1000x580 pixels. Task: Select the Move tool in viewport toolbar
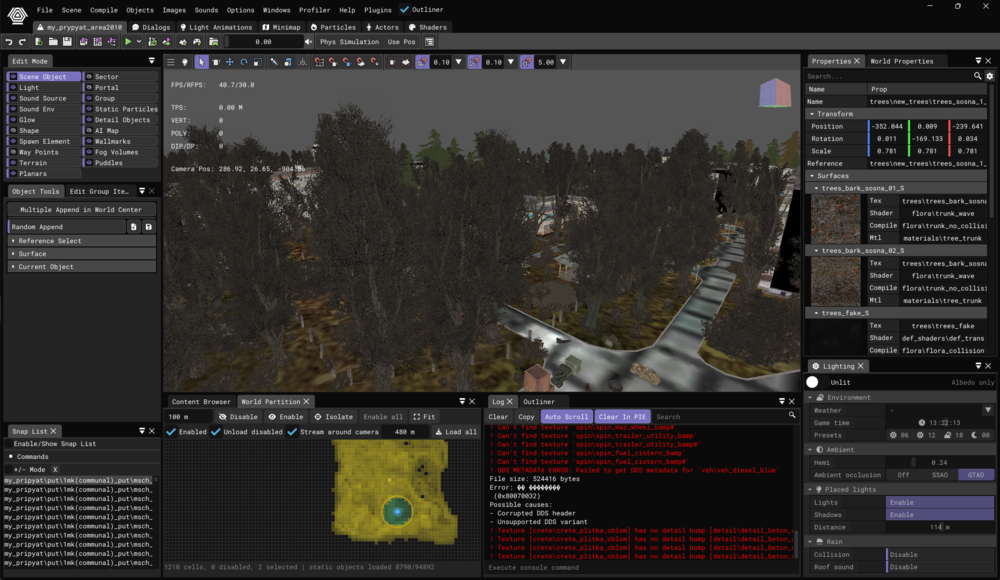[230, 62]
